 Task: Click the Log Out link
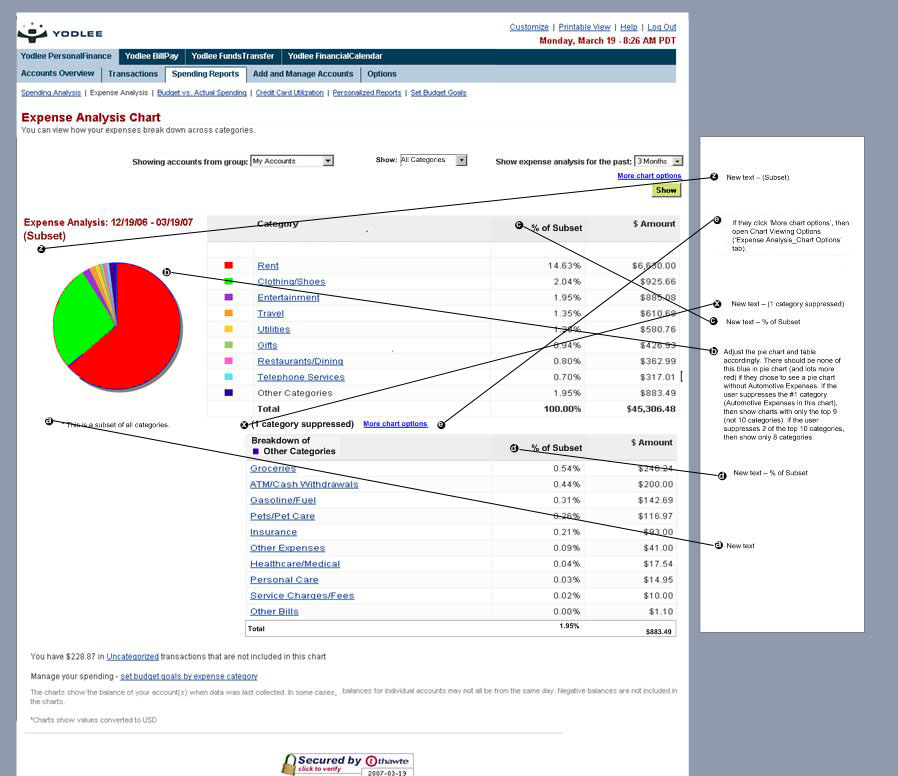tap(662, 27)
